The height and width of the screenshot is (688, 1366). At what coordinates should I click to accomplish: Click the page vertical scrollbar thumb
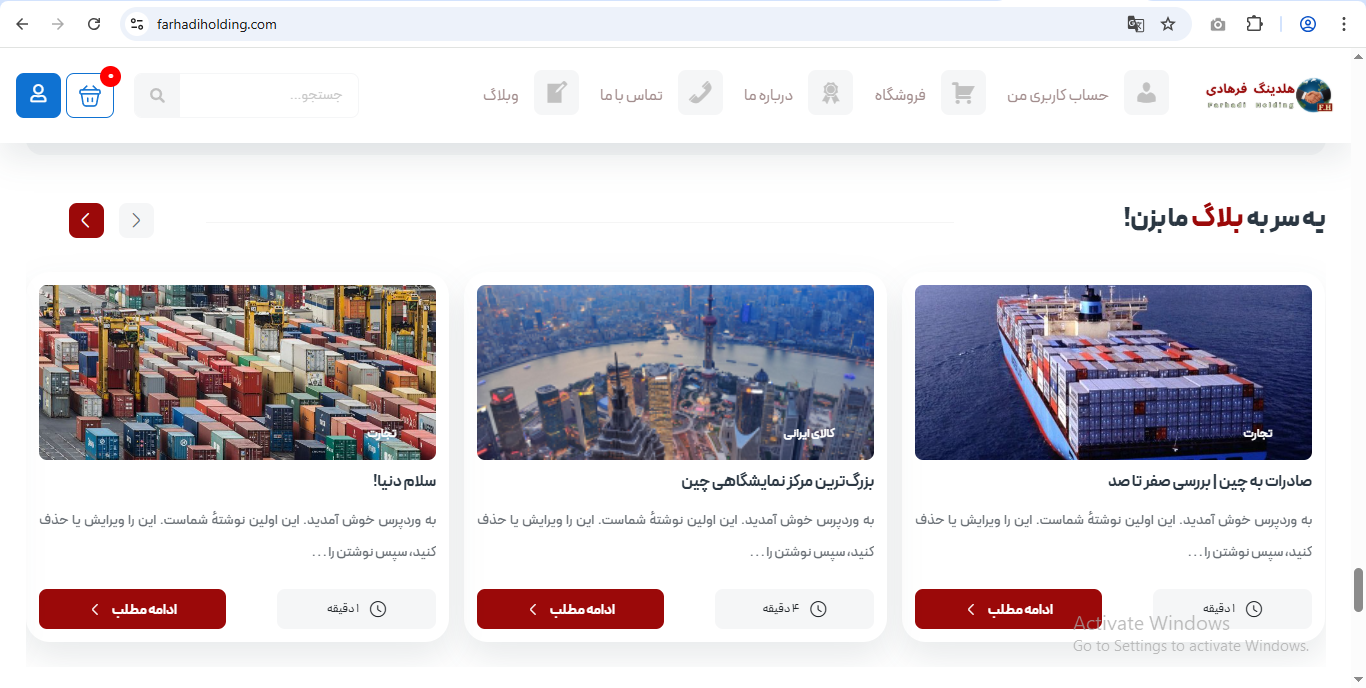[1358, 590]
